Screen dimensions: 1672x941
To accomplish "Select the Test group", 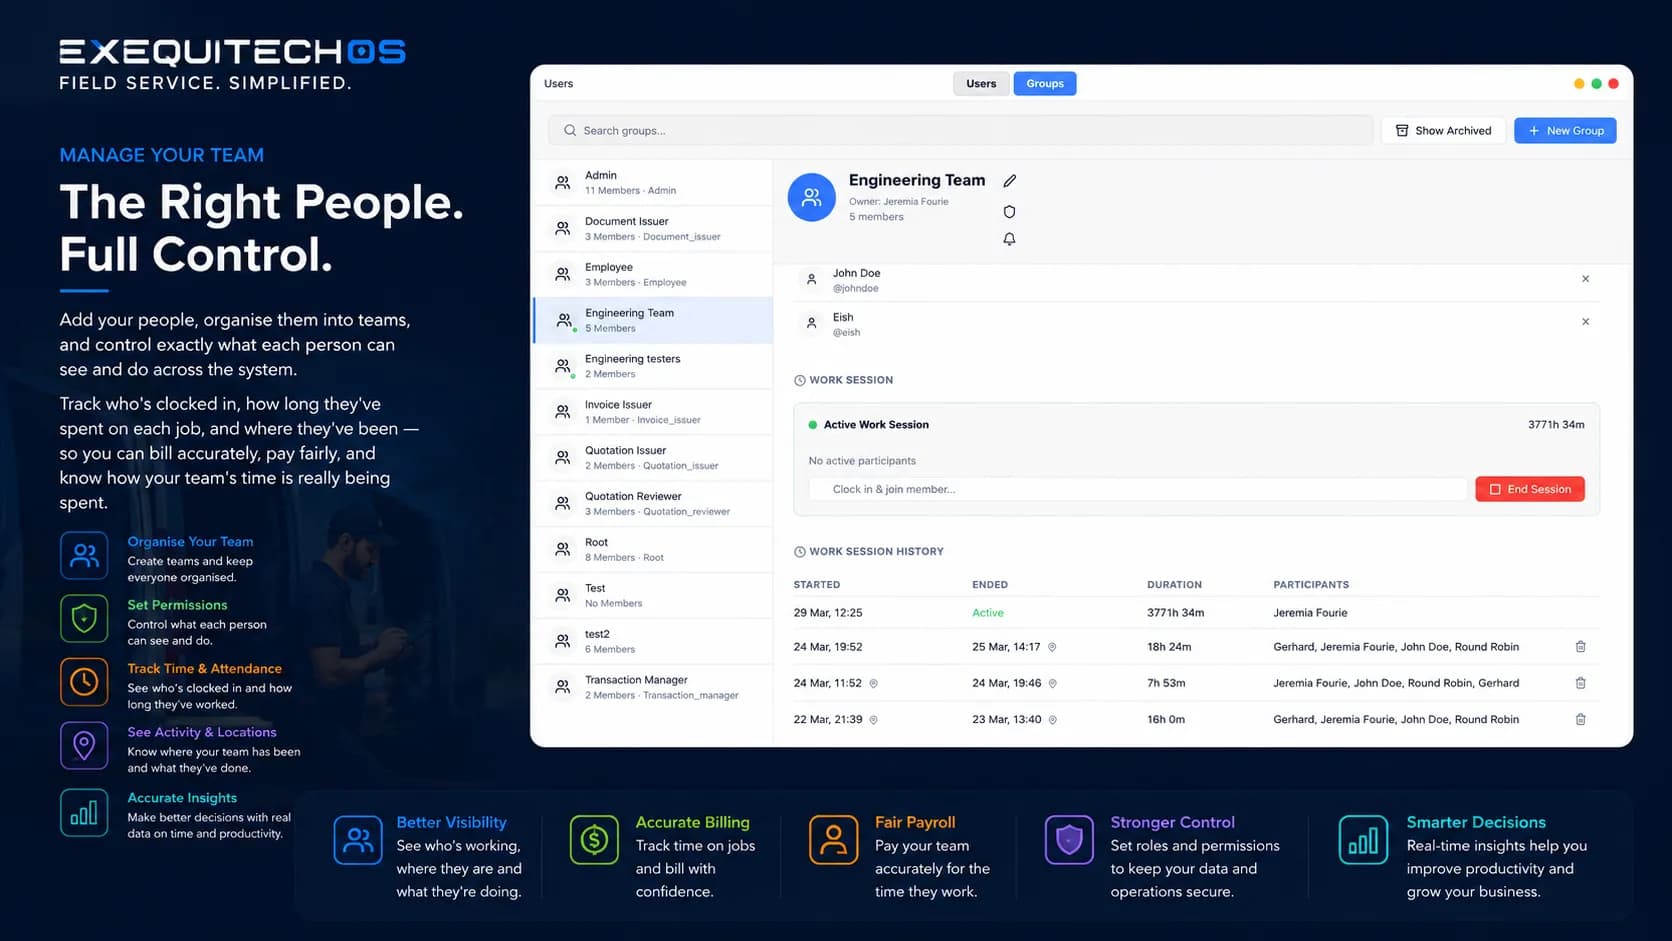I will point(653,595).
